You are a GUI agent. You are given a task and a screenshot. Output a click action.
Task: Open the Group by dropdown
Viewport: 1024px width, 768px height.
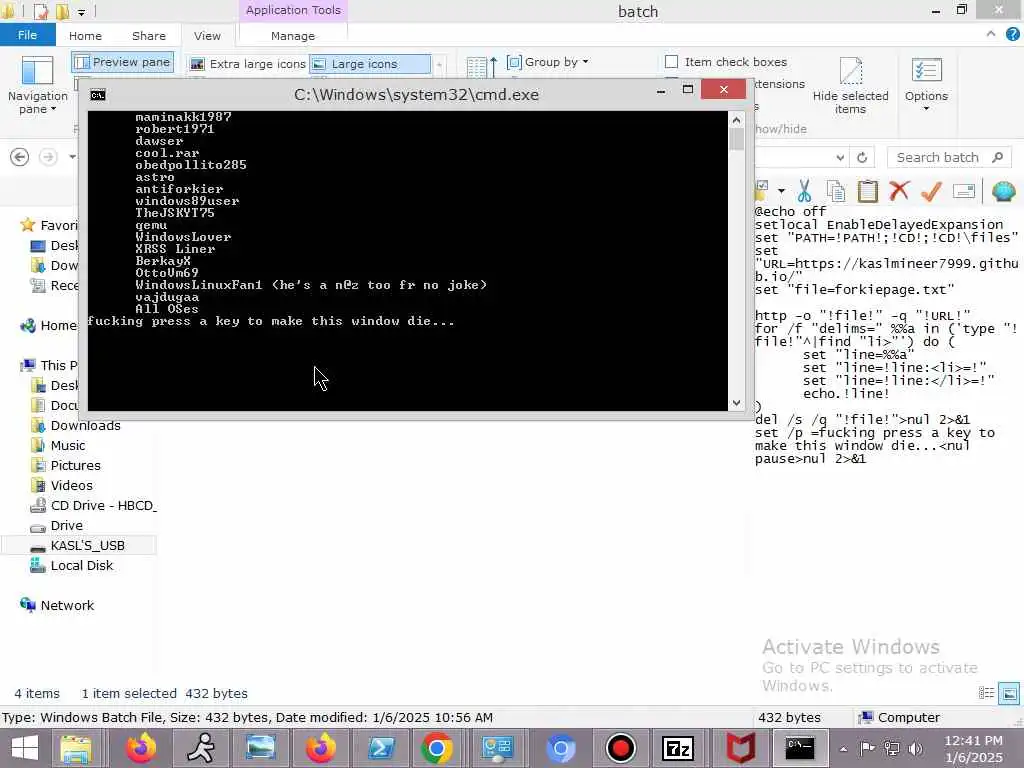[548, 62]
